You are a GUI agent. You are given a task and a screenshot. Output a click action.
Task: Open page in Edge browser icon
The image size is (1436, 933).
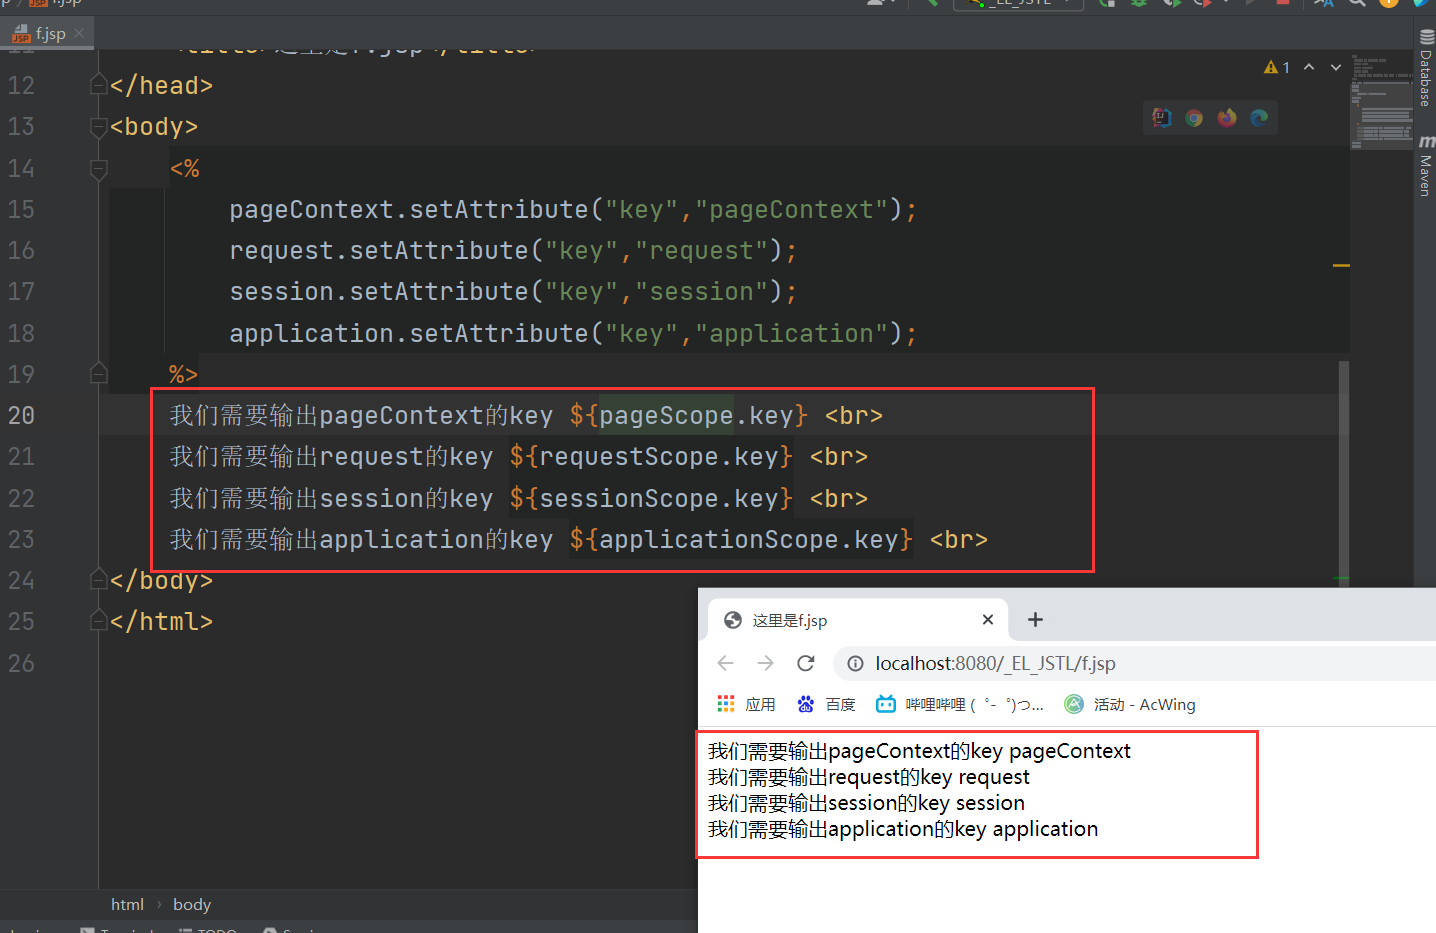1259,118
